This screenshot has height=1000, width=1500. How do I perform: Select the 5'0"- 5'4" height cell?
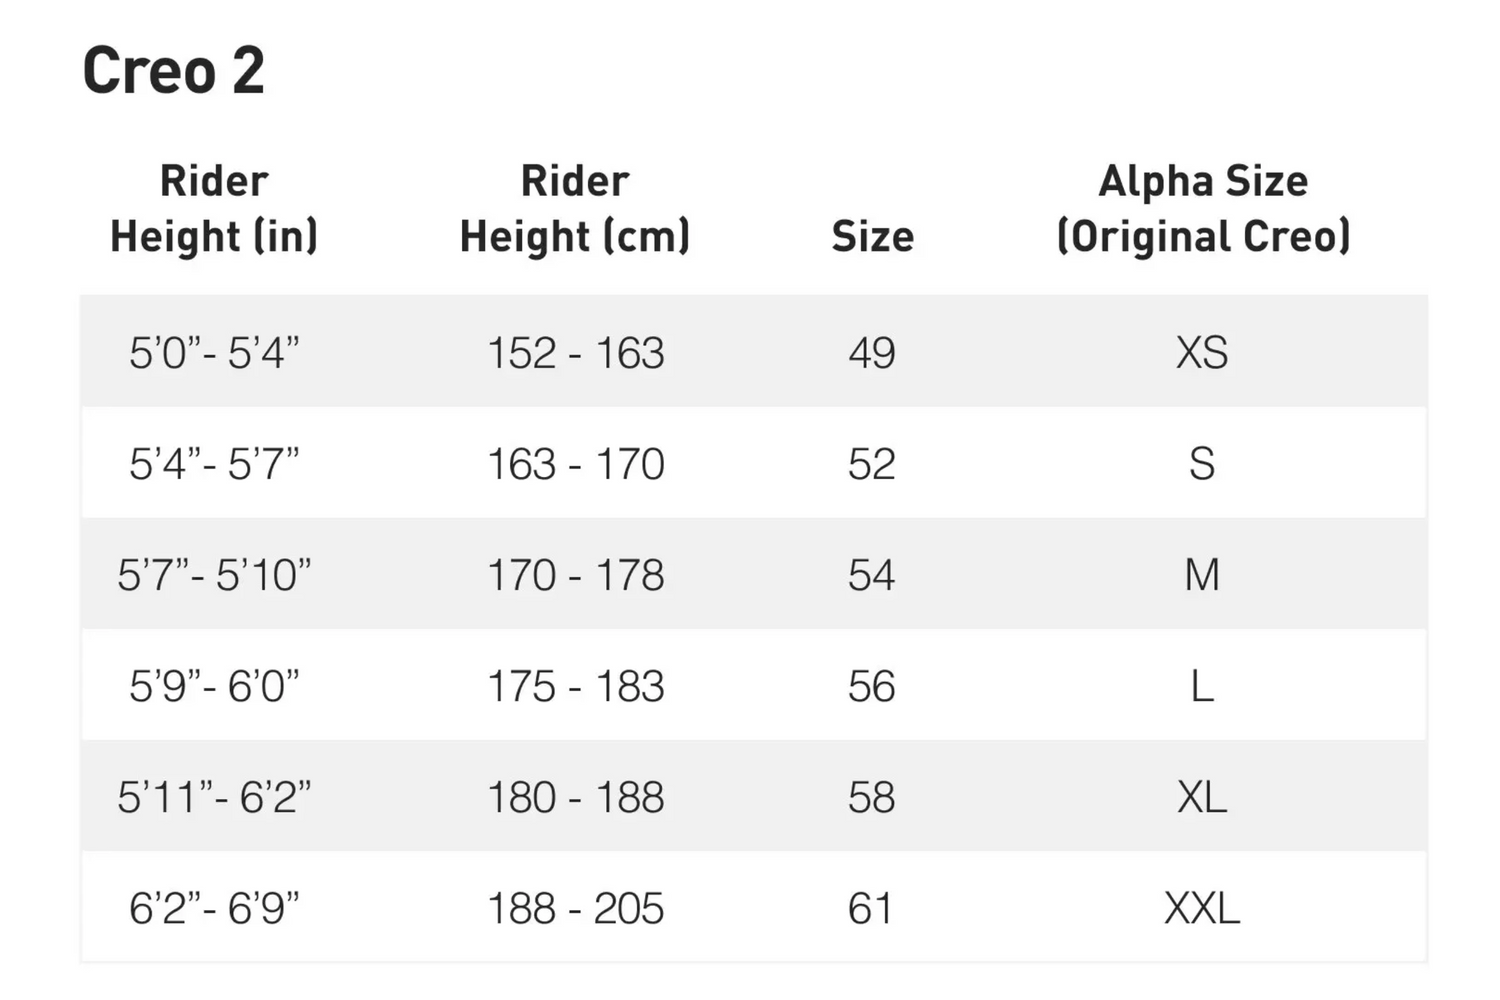click(x=214, y=353)
